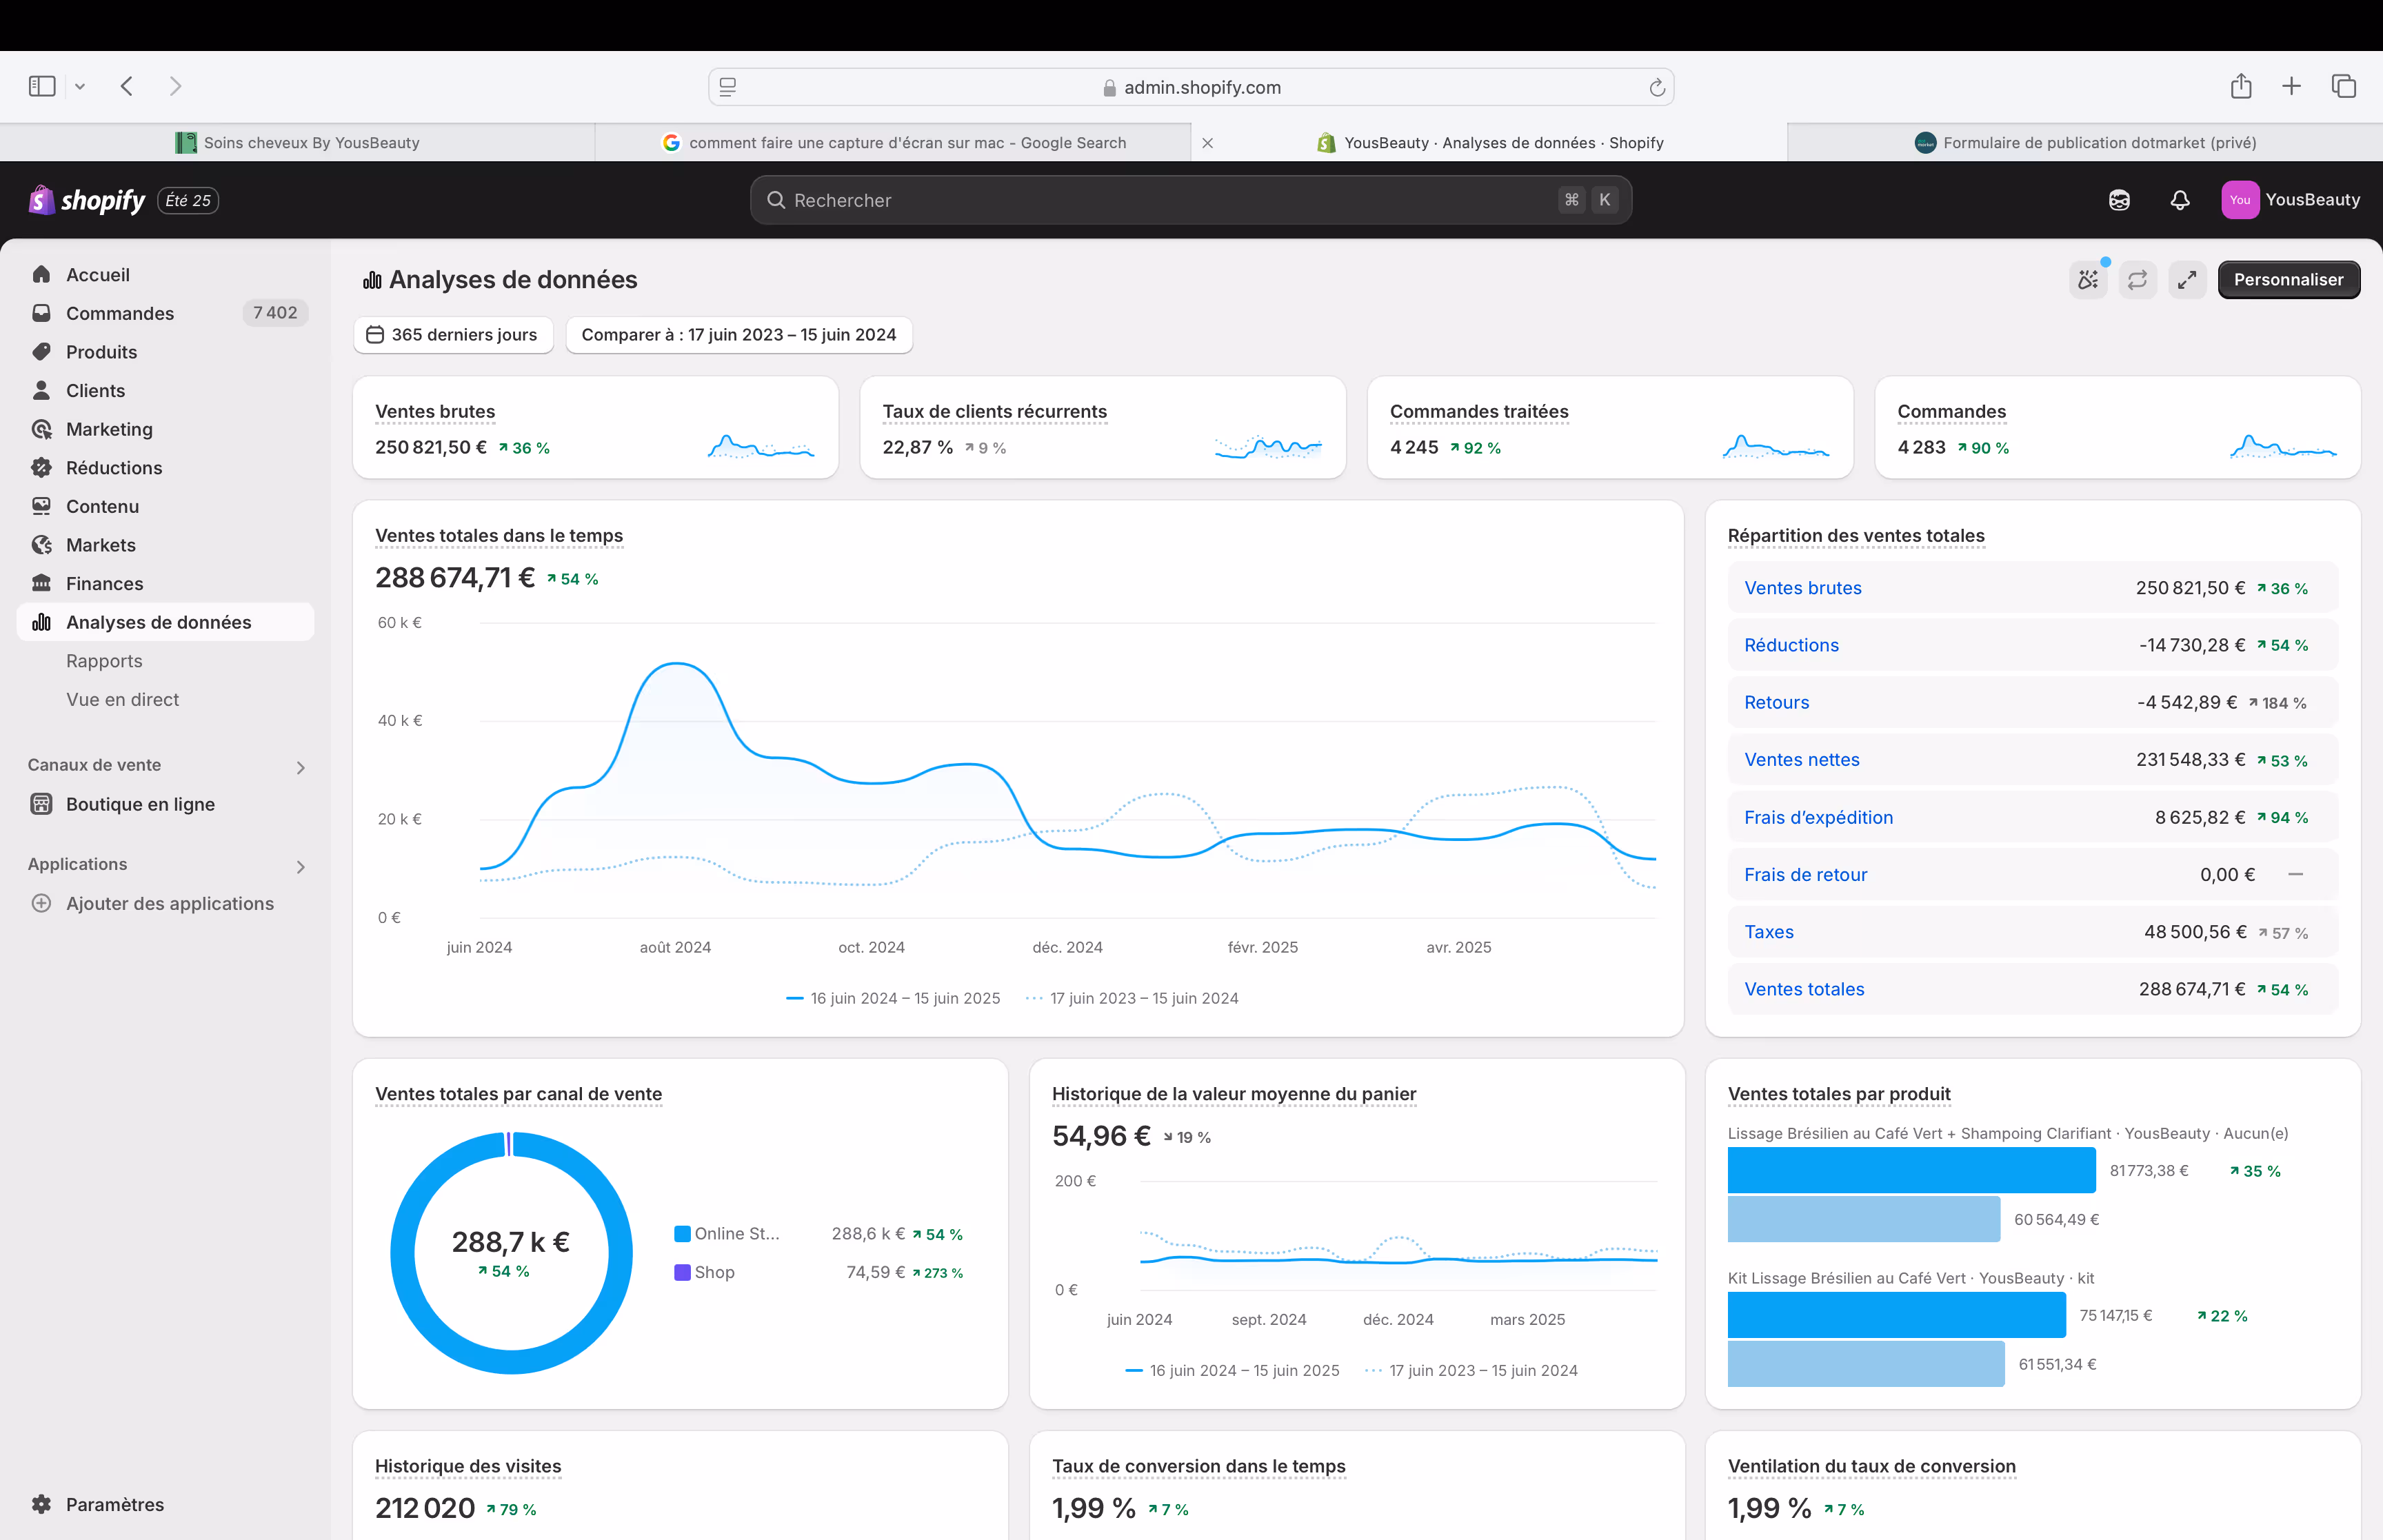
Task: Click the Safari sidebar toggle icon
Action: click(42, 86)
